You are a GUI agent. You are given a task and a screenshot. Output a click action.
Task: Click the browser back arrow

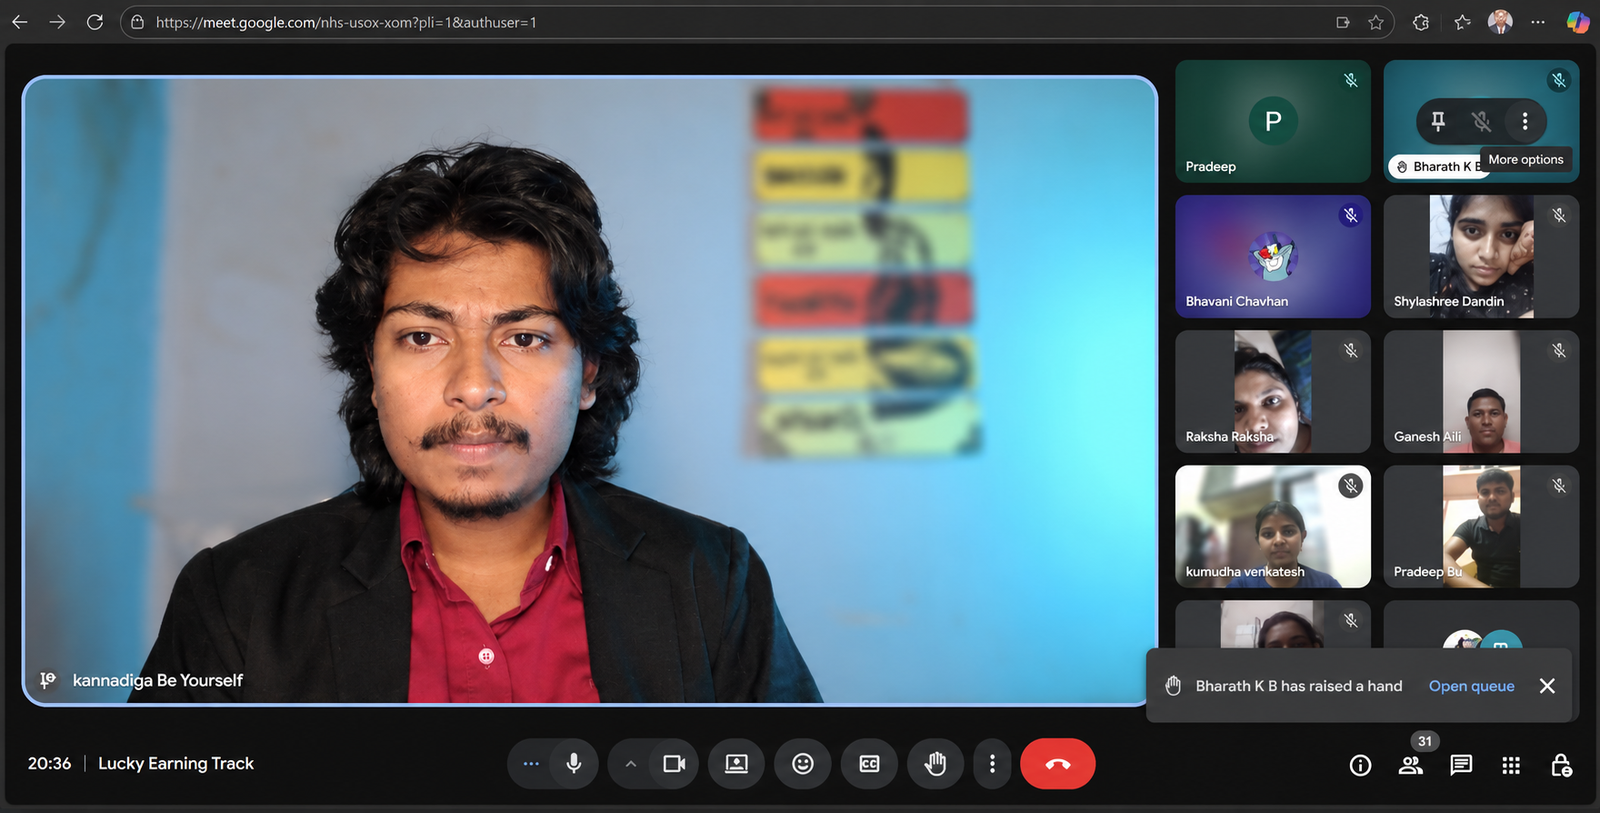[x=20, y=22]
